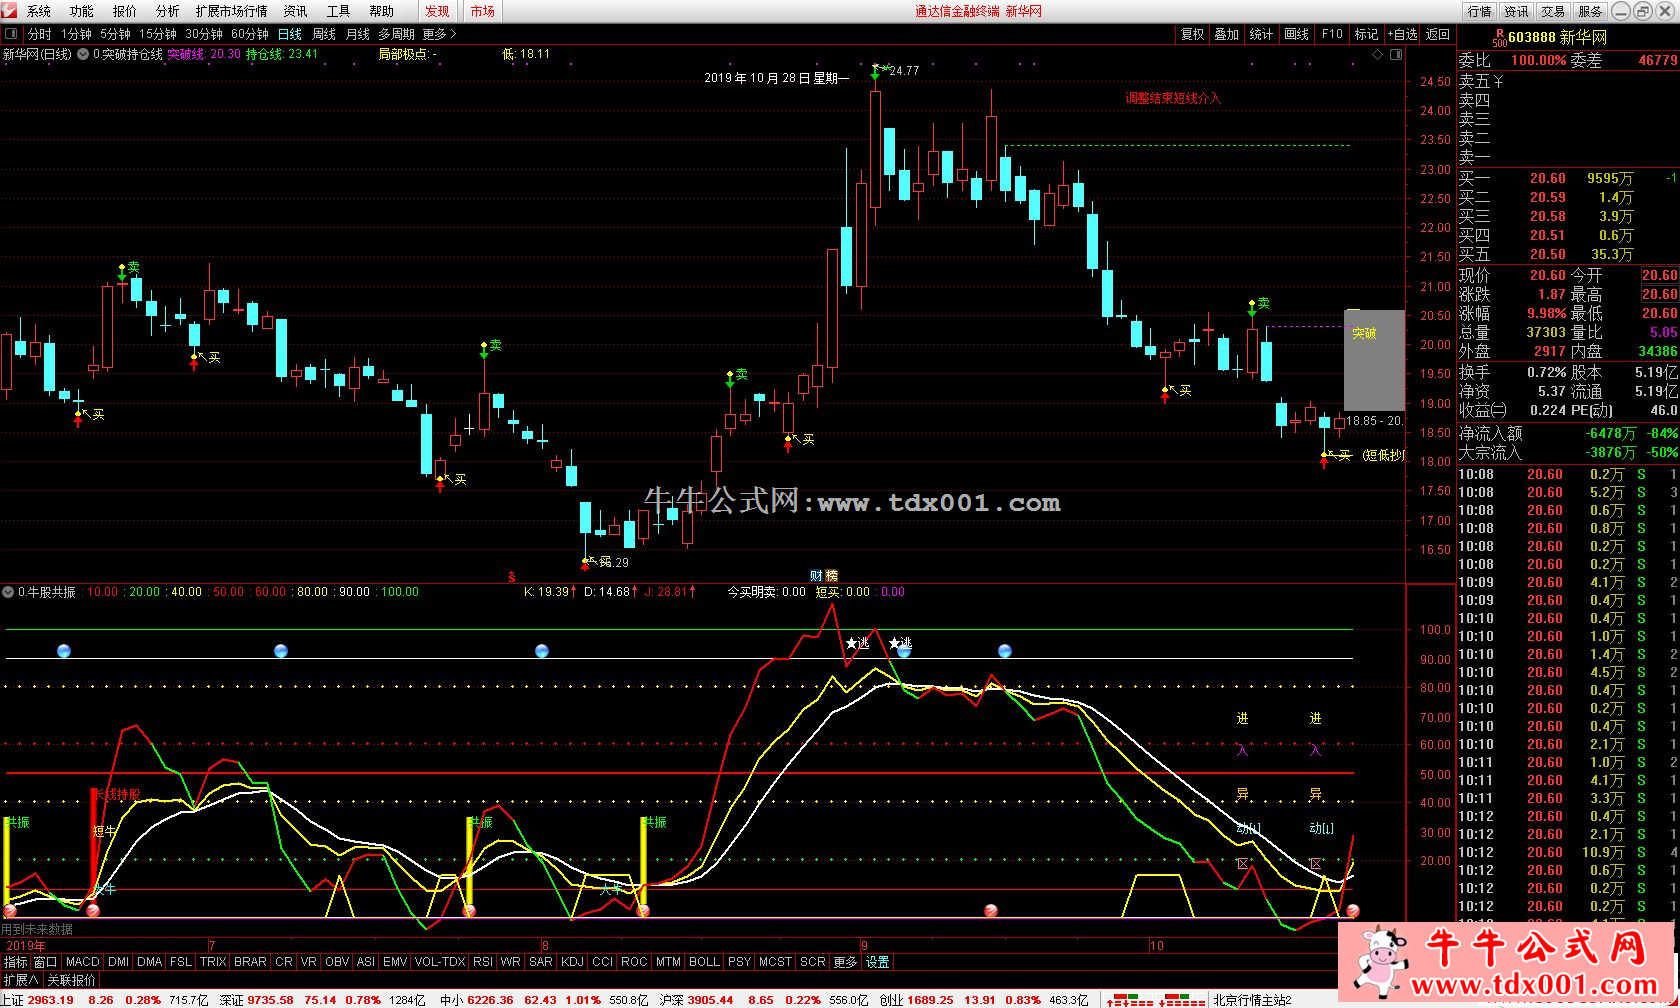
Task: Click the 交易 trade button
Action: point(1553,11)
